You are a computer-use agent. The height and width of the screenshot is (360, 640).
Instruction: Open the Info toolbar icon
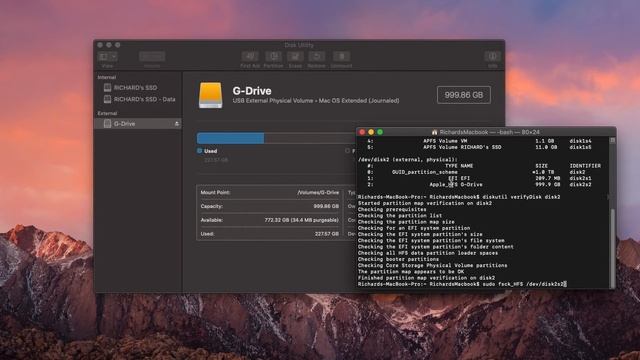[x=493, y=56]
